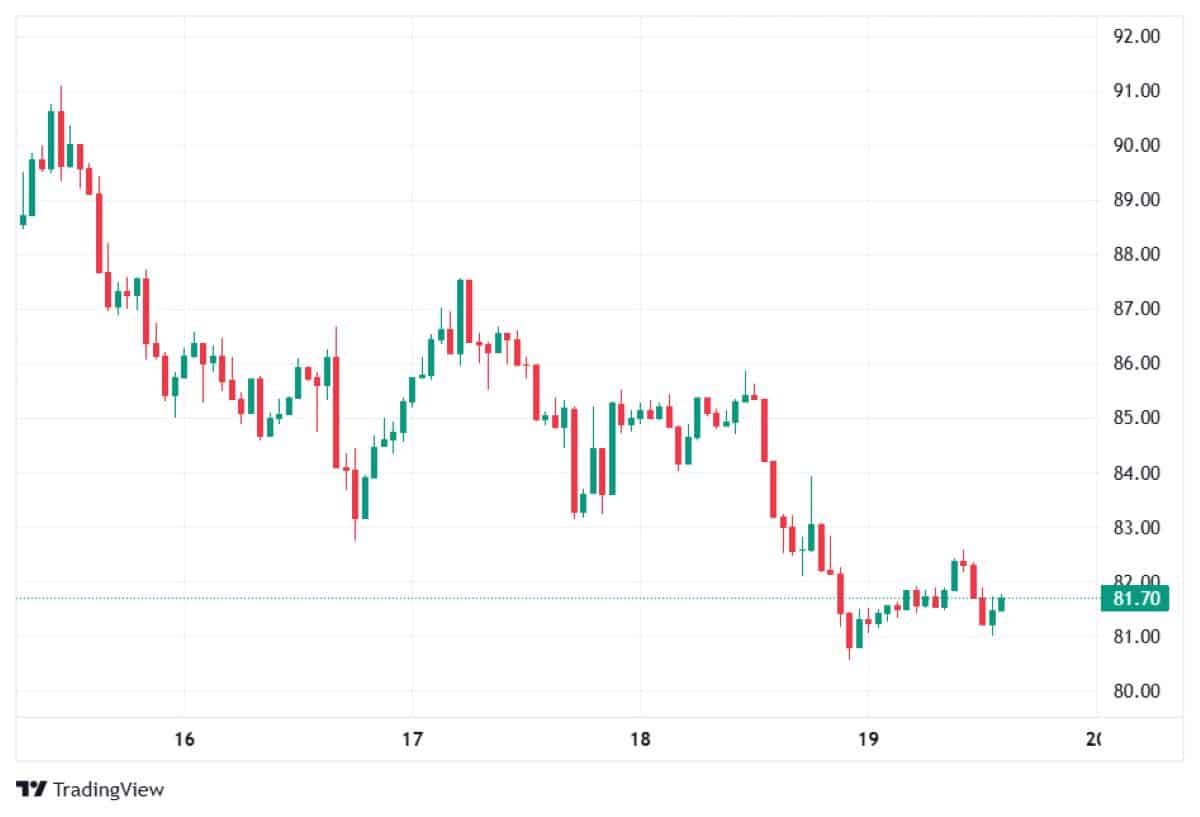Click the lowest candle near 80.60
Screen dimensions: 1200x817
(849, 630)
